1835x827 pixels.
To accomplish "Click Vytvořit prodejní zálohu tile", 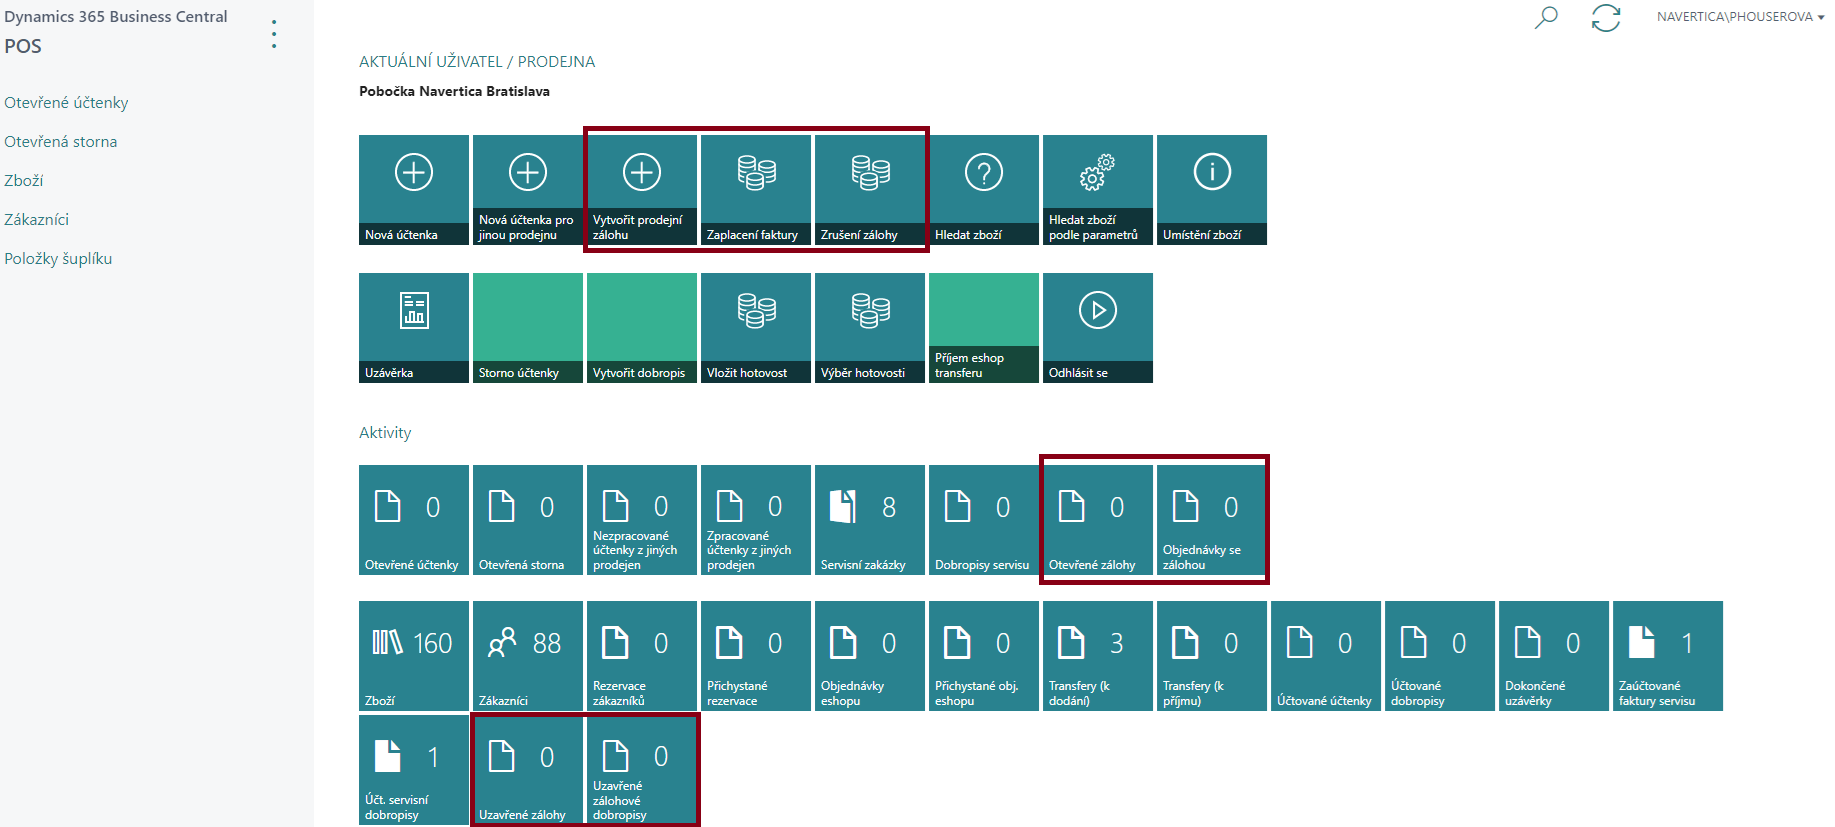I will tap(642, 189).
